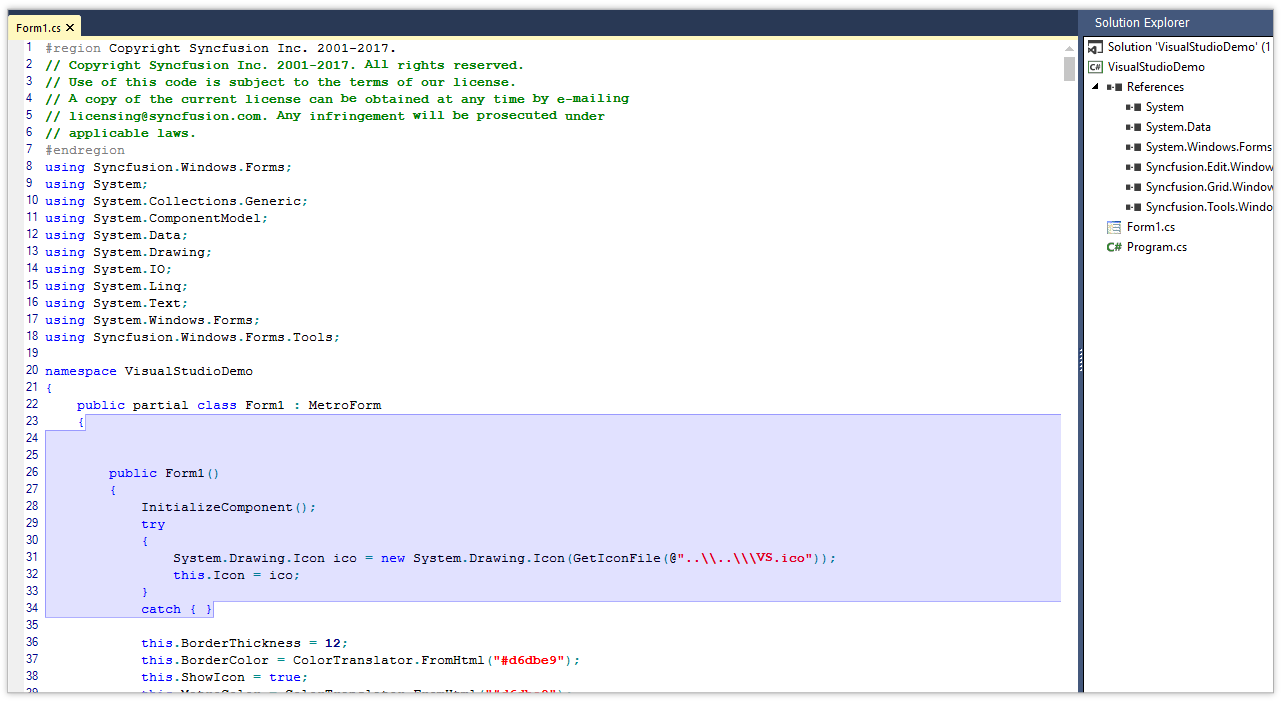Click the 'InitializeComponent();' call

228,507
